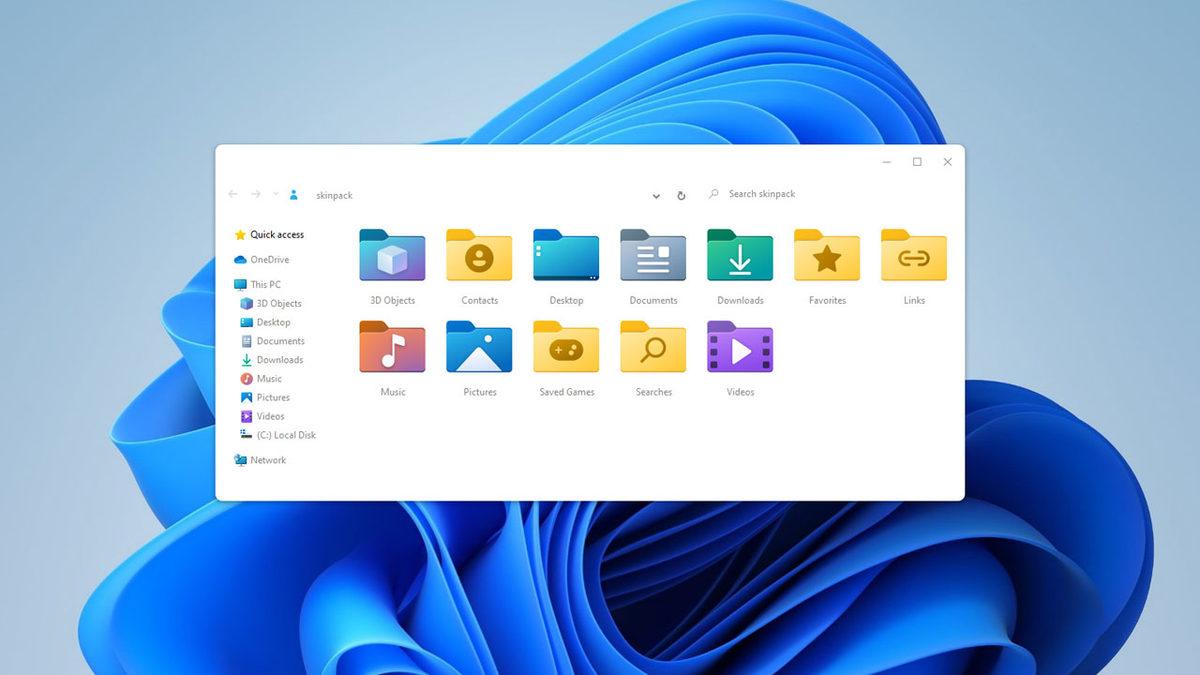Screen dimensions: 1200x675
Task: Open the Favorites folder
Action: coord(827,256)
